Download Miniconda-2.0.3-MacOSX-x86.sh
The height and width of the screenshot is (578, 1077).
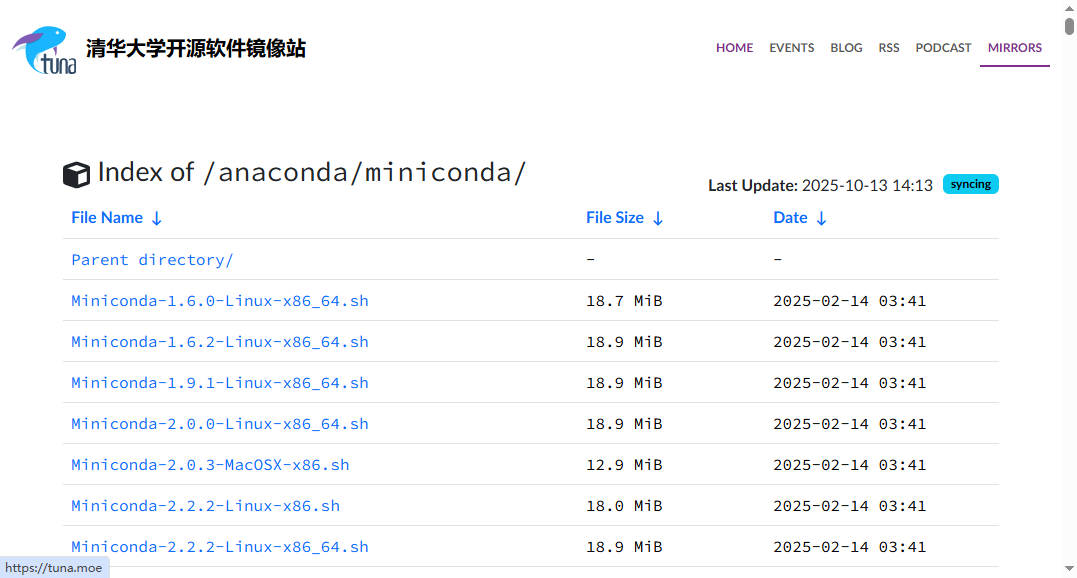coord(210,465)
